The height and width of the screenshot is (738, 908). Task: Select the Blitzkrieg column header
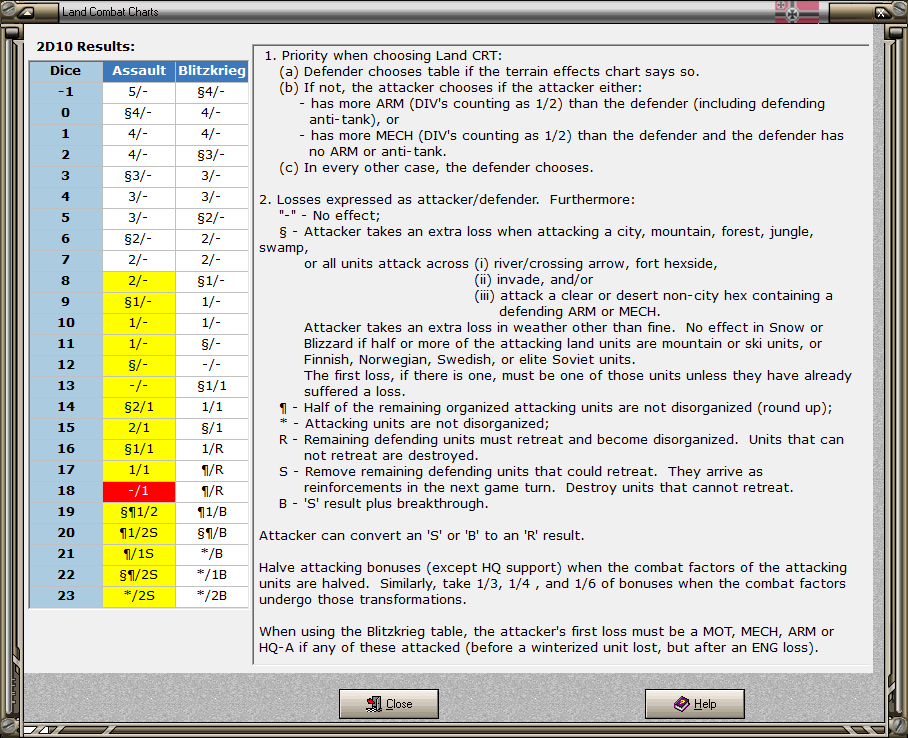212,71
